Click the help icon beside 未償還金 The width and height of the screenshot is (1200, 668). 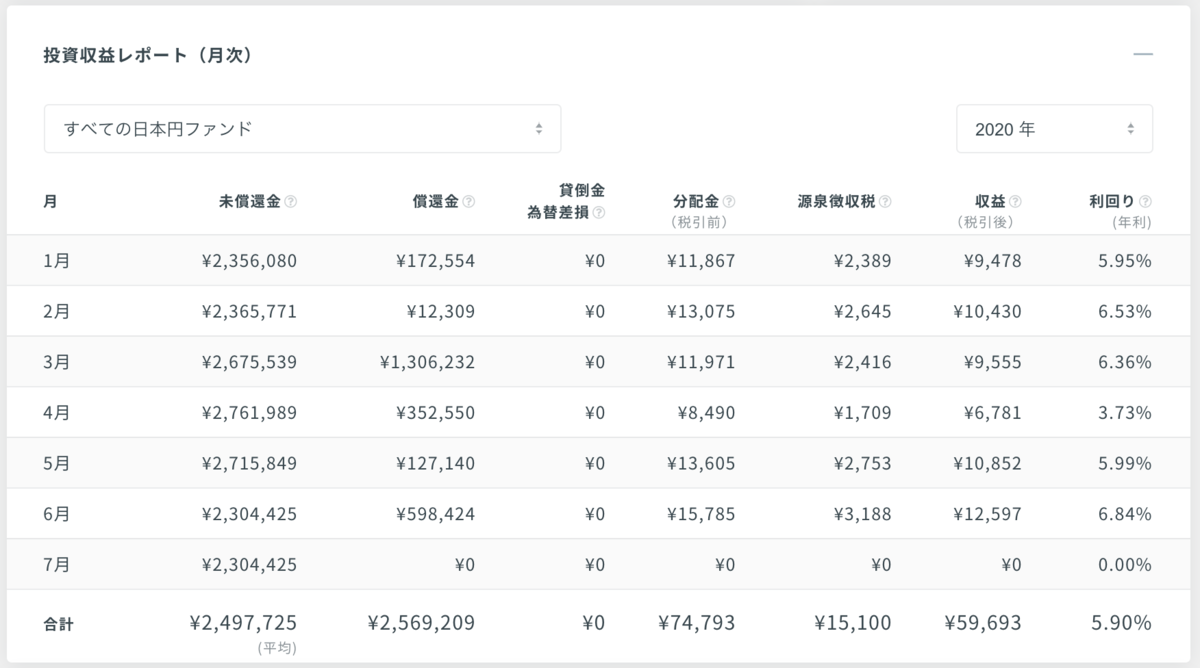291,201
